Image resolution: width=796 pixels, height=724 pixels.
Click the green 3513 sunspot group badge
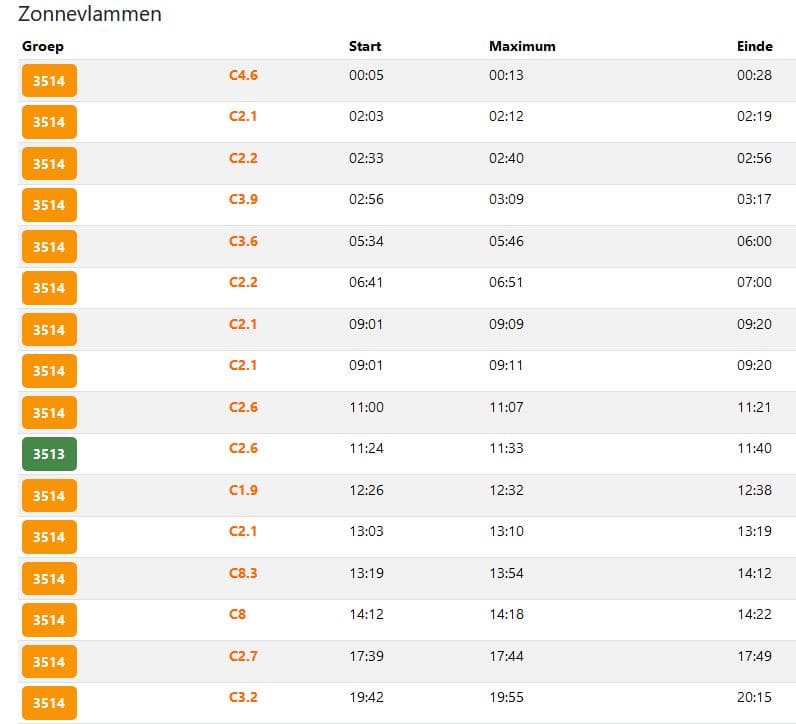49,454
